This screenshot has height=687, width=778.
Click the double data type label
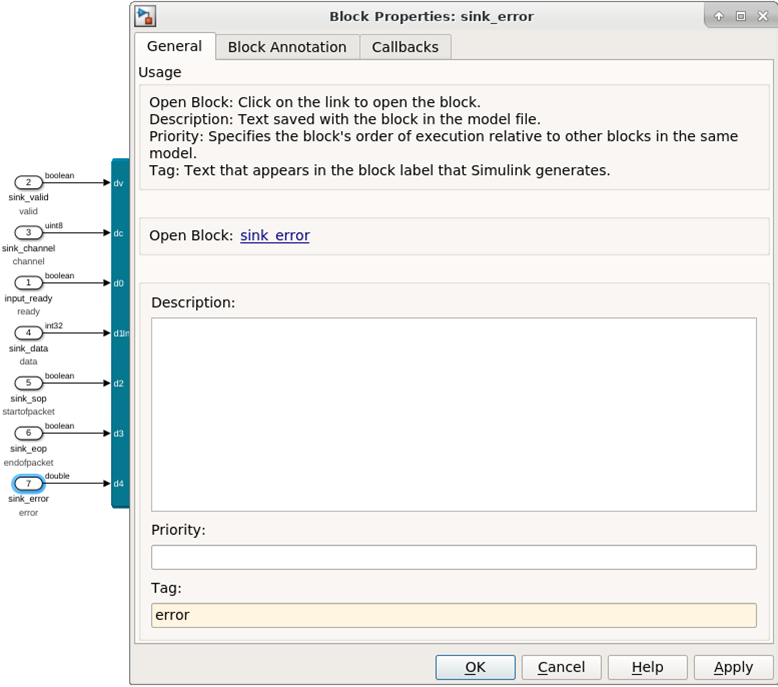(57, 476)
